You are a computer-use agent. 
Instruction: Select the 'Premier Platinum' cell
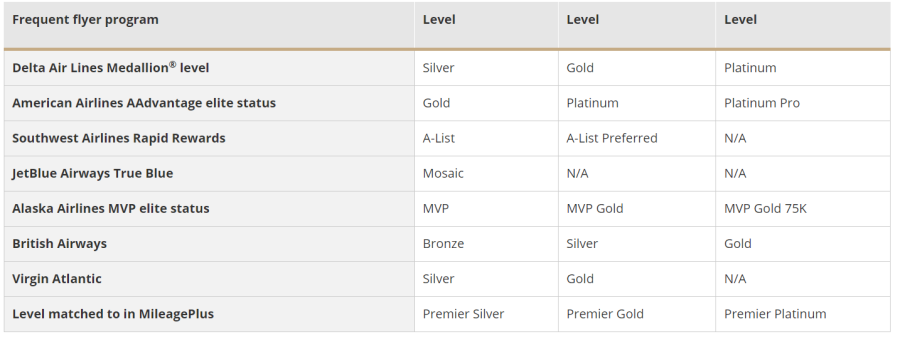point(802,314)
